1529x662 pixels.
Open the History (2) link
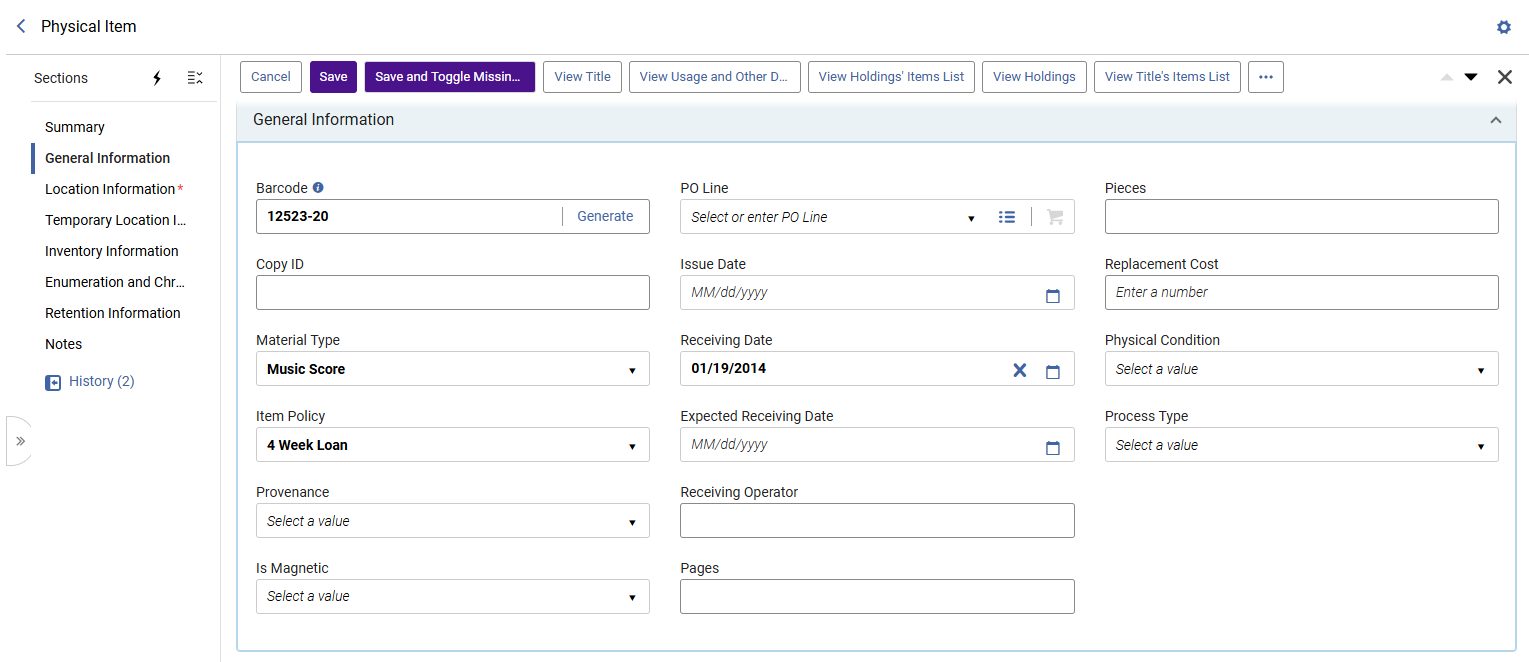pos(101,381)
